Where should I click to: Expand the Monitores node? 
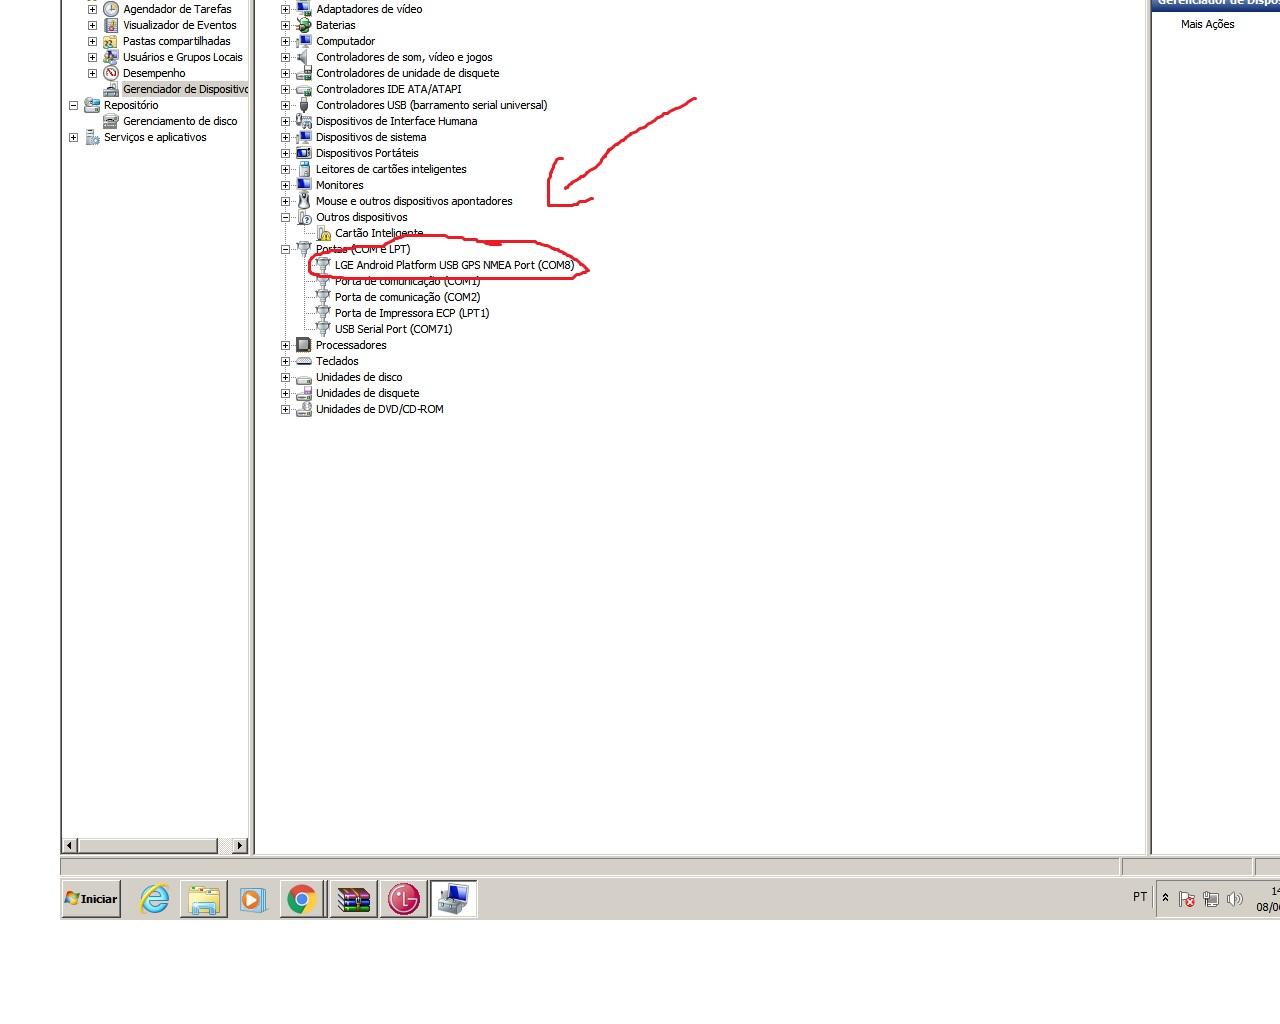point(285,185)
